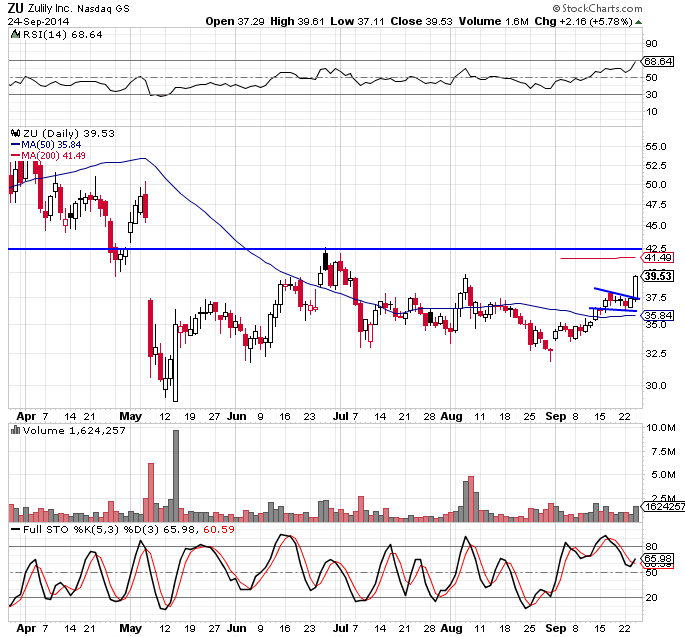Click the line icon beside RSI(14) label
The width and height of the screenshot is (685, 637).
pyautogui.click(x=13, y=33)
